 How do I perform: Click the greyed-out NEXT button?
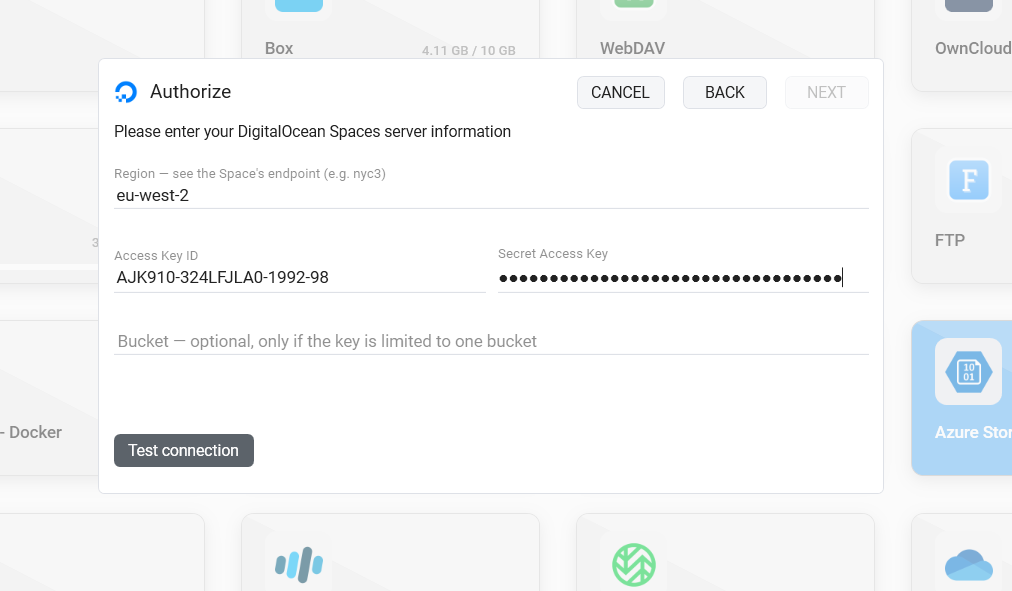click(826, 92)
